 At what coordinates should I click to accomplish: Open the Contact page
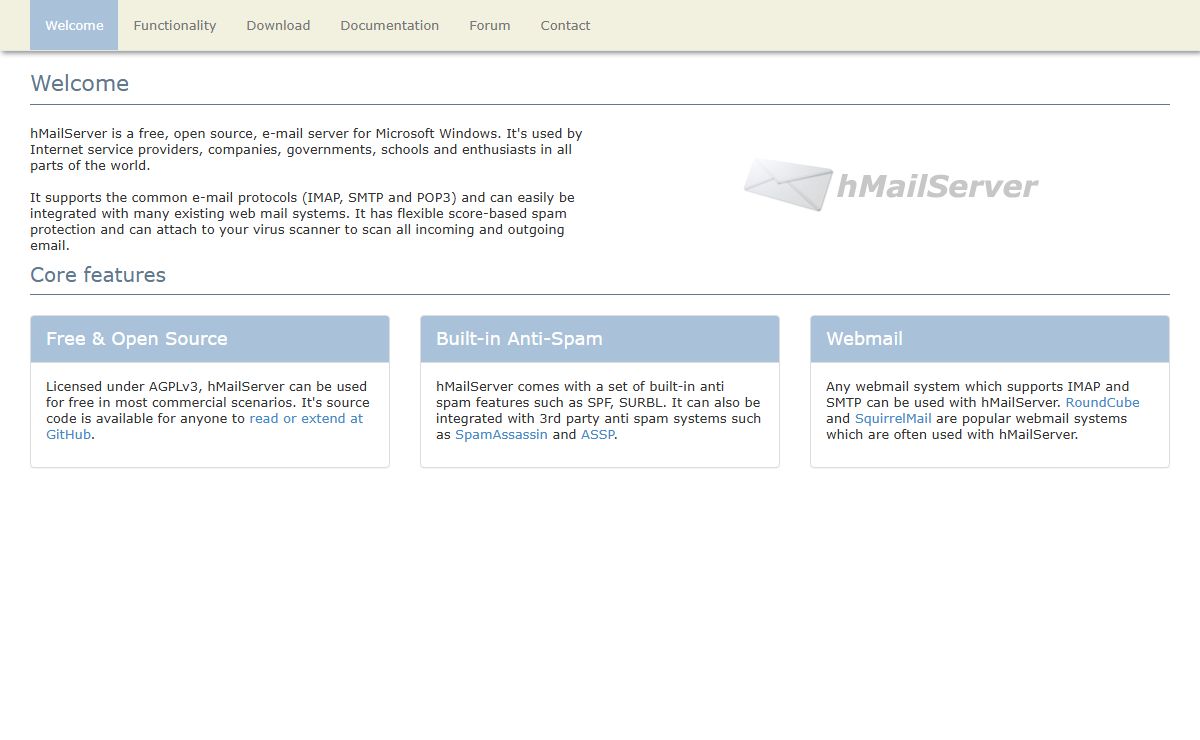click(x=565, y=25)
